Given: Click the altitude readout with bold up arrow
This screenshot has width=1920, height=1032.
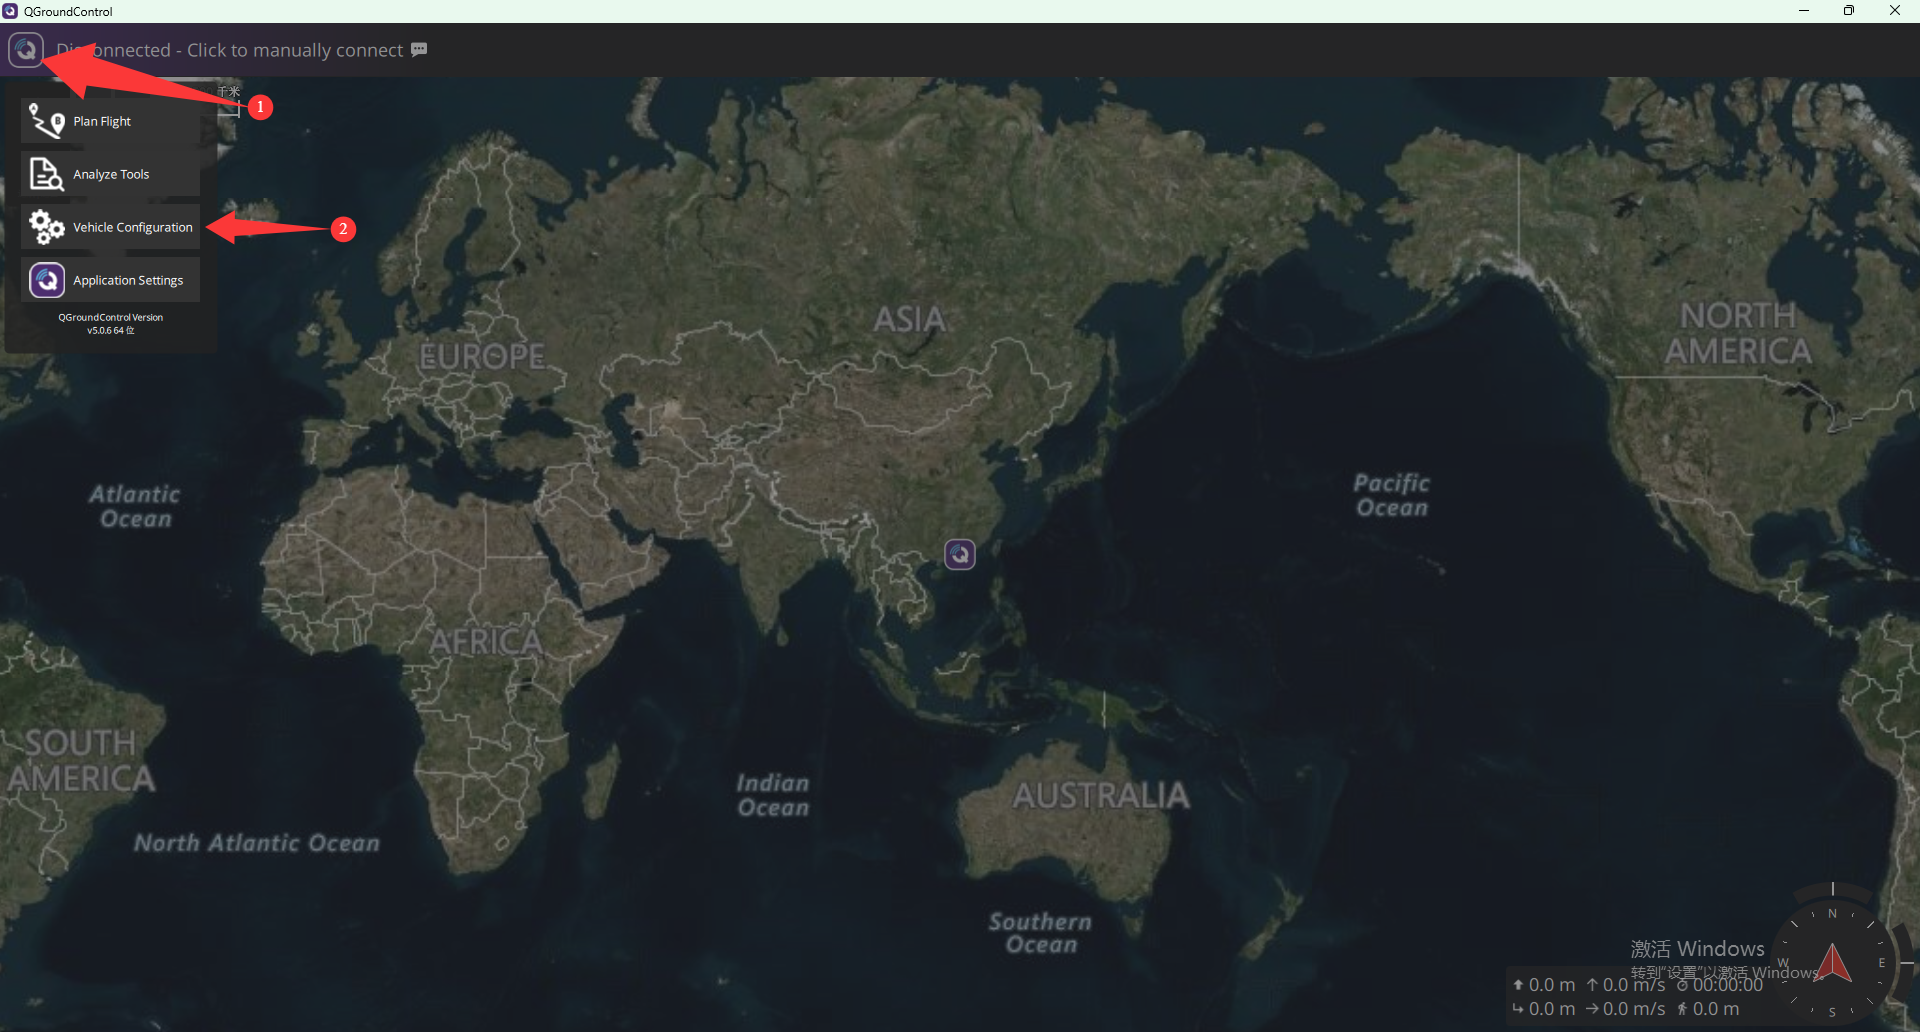Looking at the screenshot, I should (x=1544, y=985).
